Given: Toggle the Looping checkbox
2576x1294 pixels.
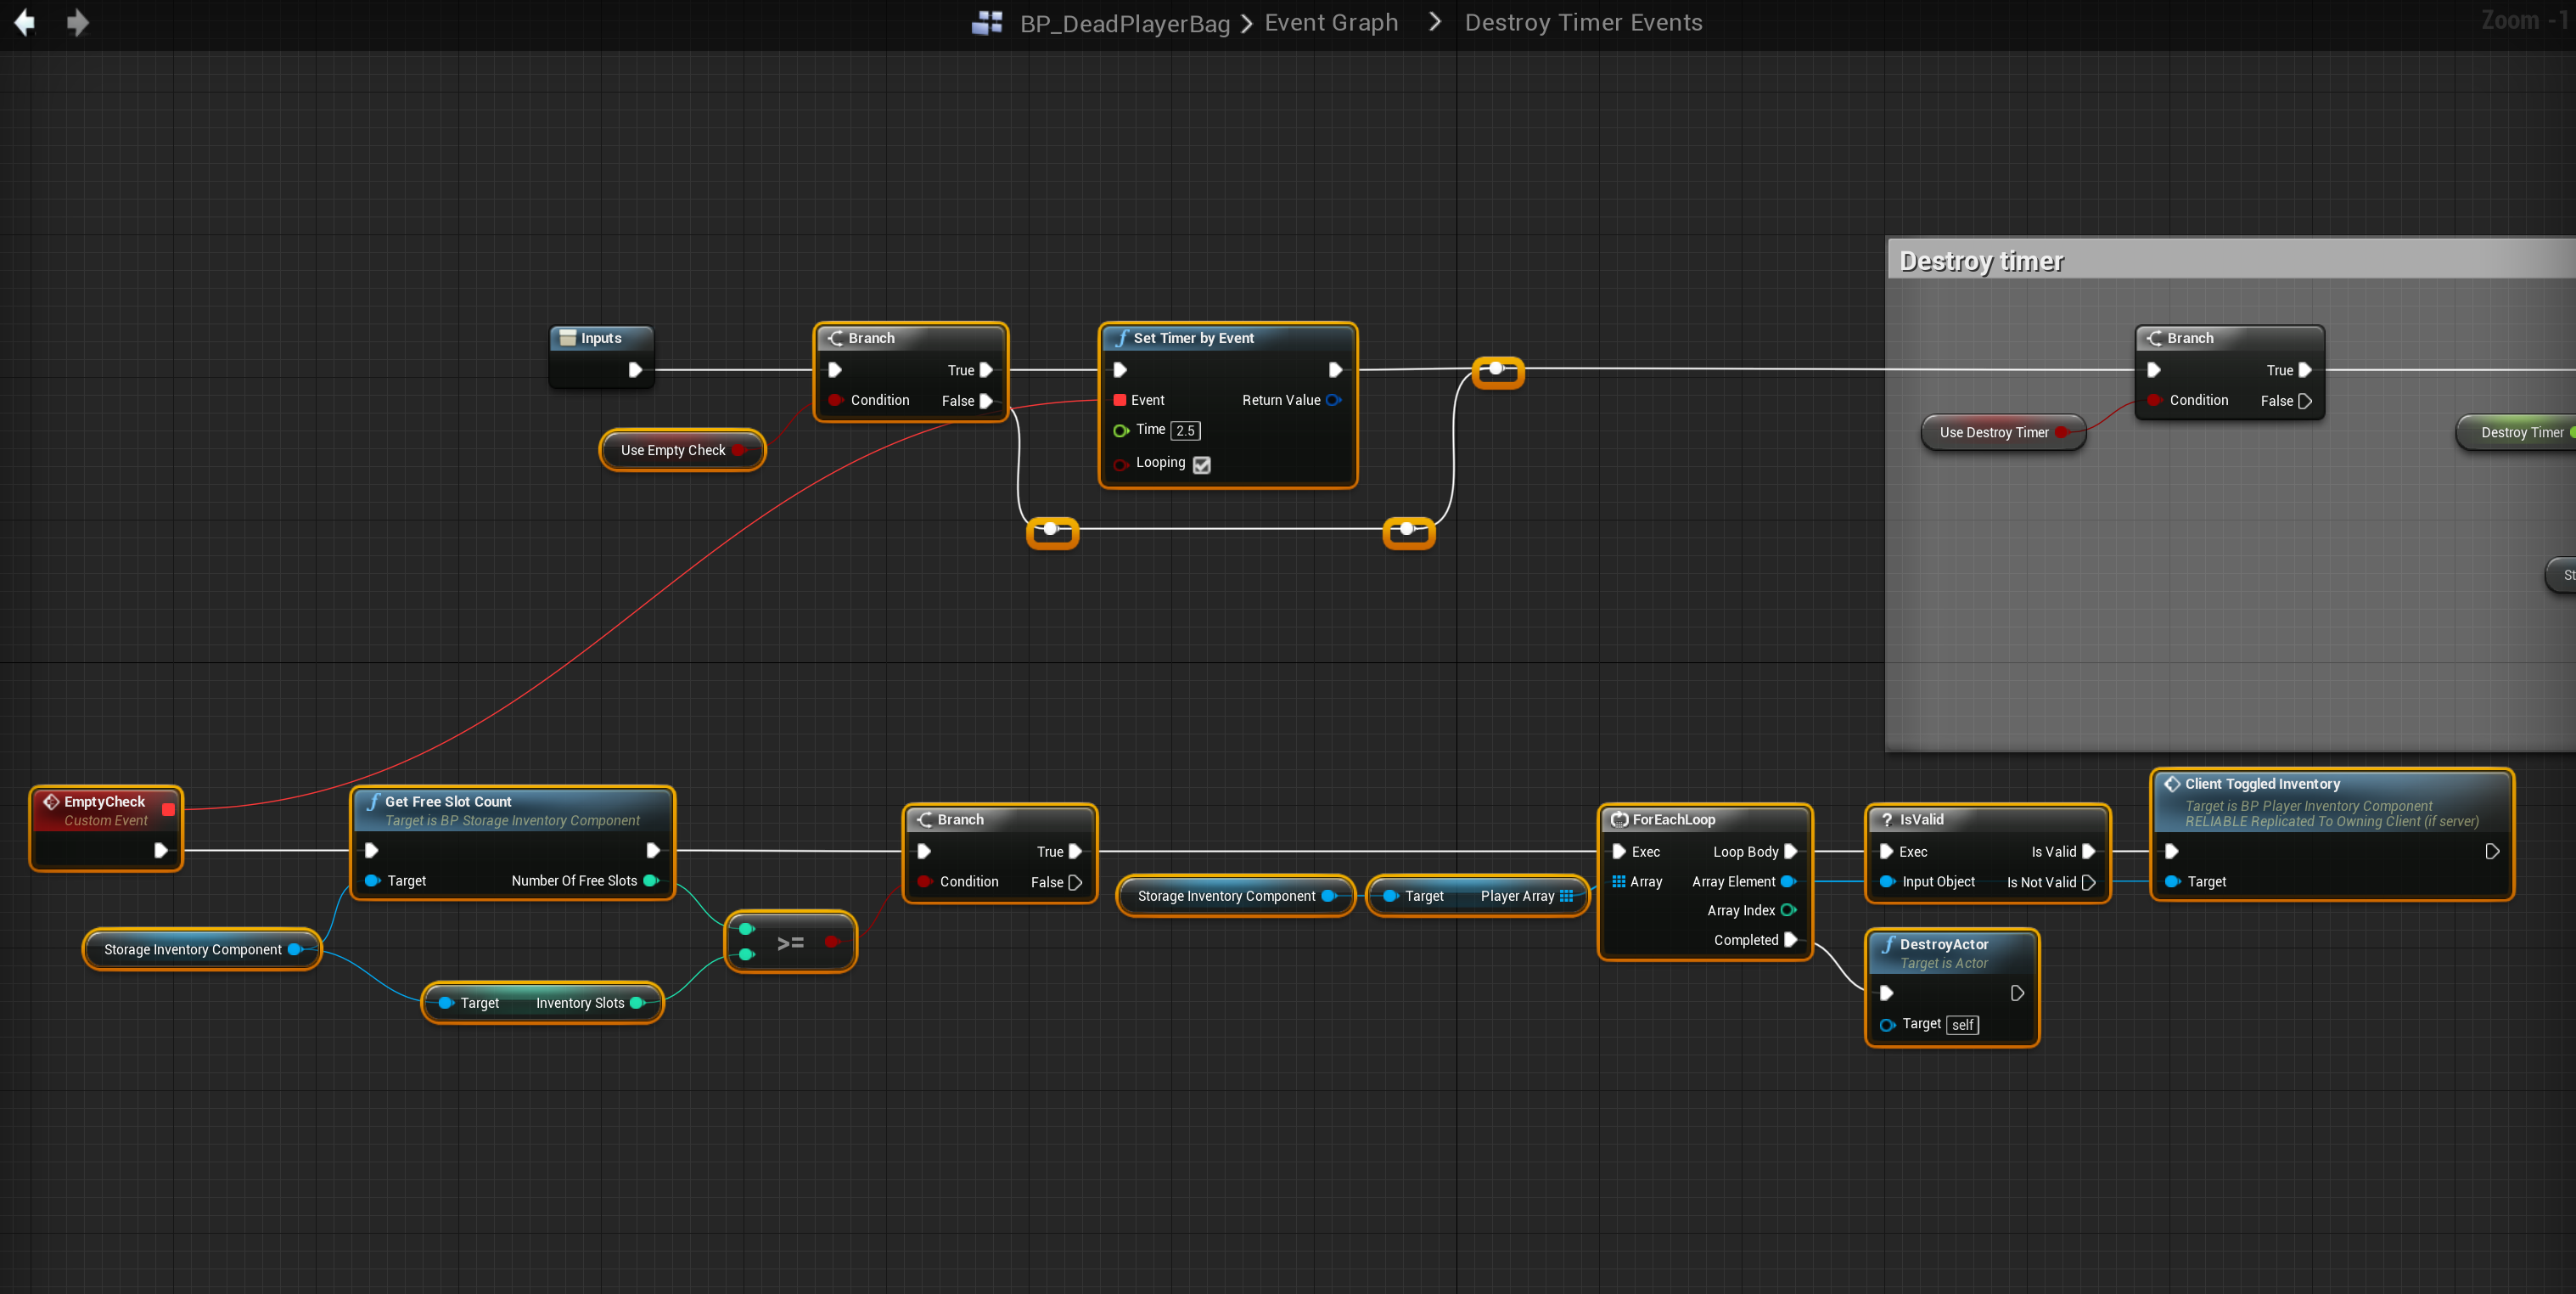Looking at the screenshot, I should 1202,464.
